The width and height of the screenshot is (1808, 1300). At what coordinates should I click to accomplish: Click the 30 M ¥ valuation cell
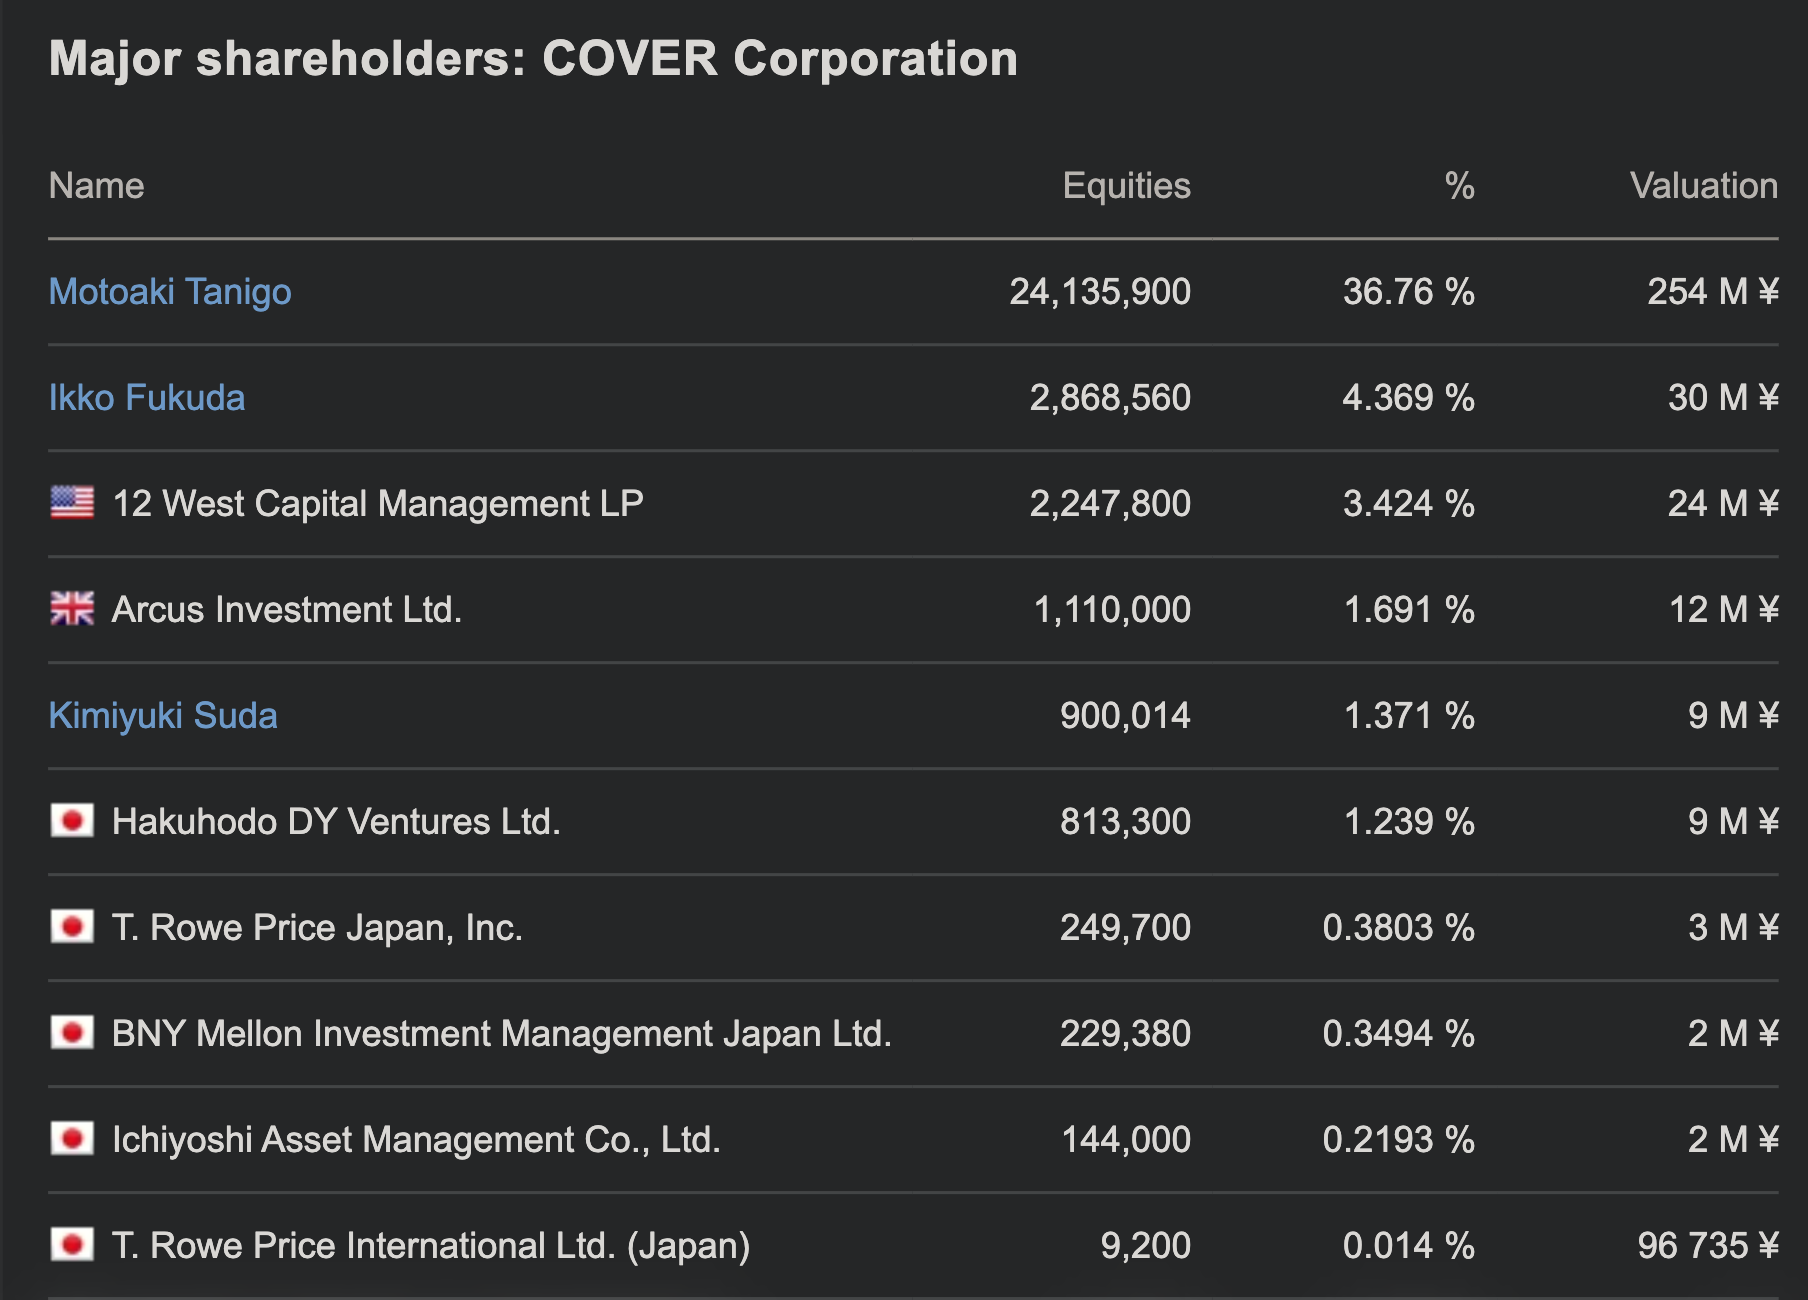pos(1724,398)
